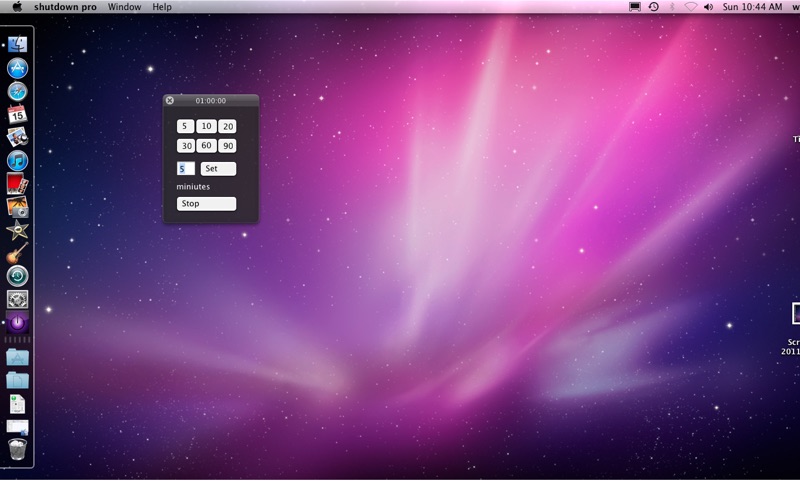The image size is (800, 500).
Task: Set timer with the 5 preset button
Action: 185,126
